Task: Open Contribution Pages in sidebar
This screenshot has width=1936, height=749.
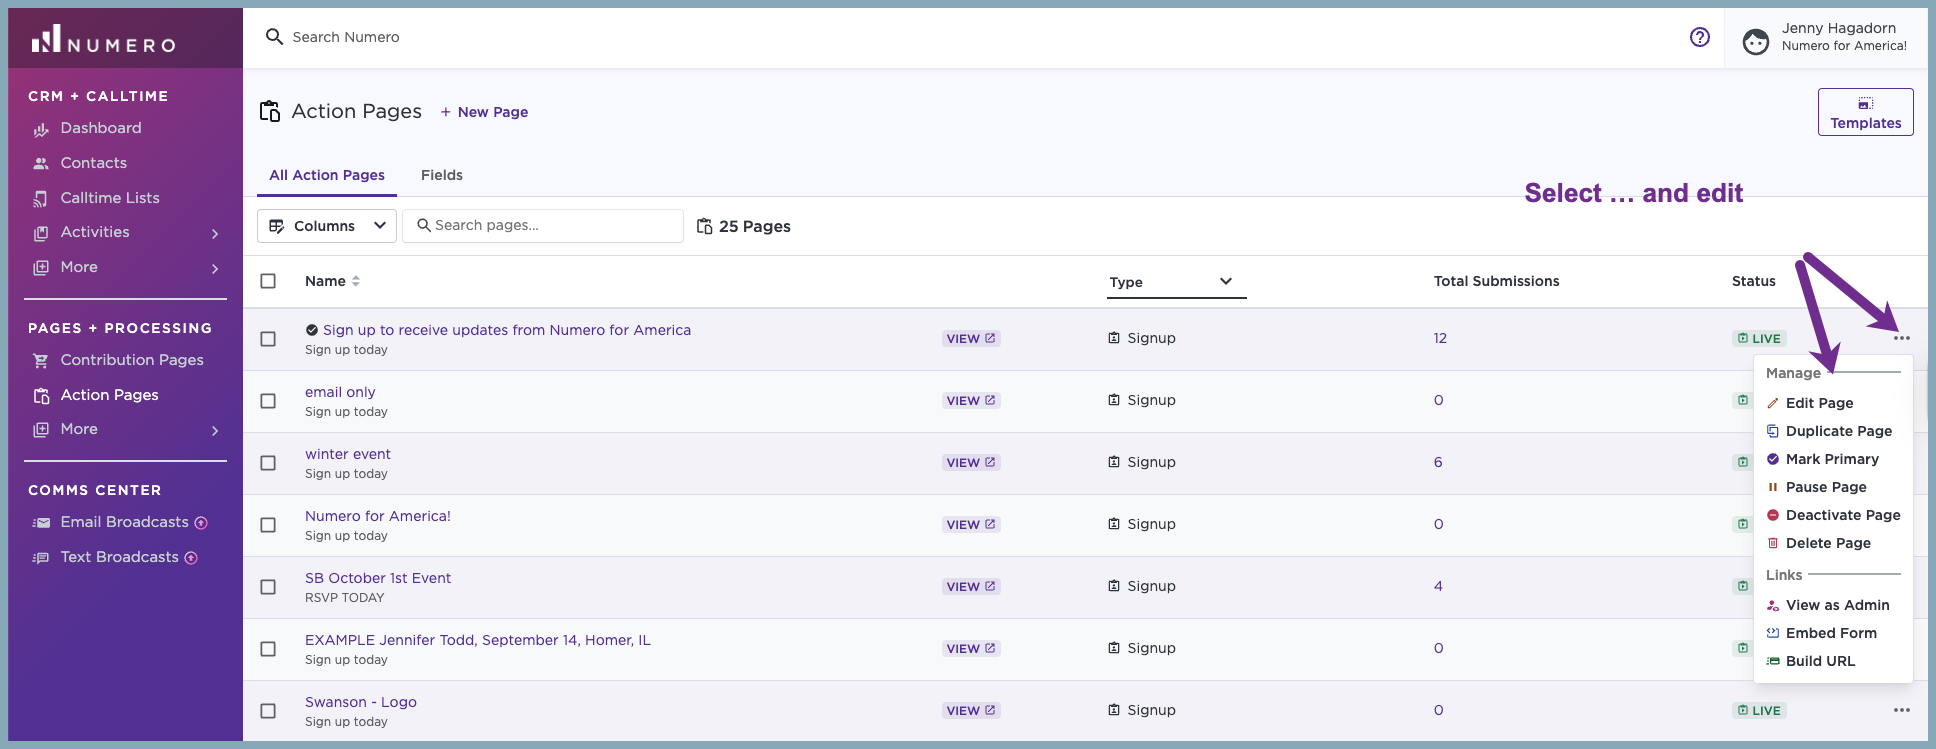Action: pyautogui.click(x=131, y=360)
